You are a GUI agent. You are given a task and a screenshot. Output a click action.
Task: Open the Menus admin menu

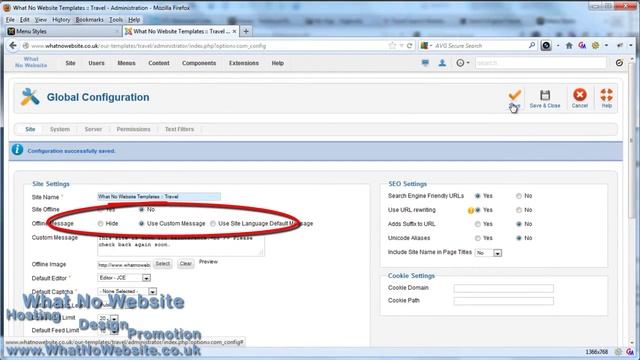126,63
